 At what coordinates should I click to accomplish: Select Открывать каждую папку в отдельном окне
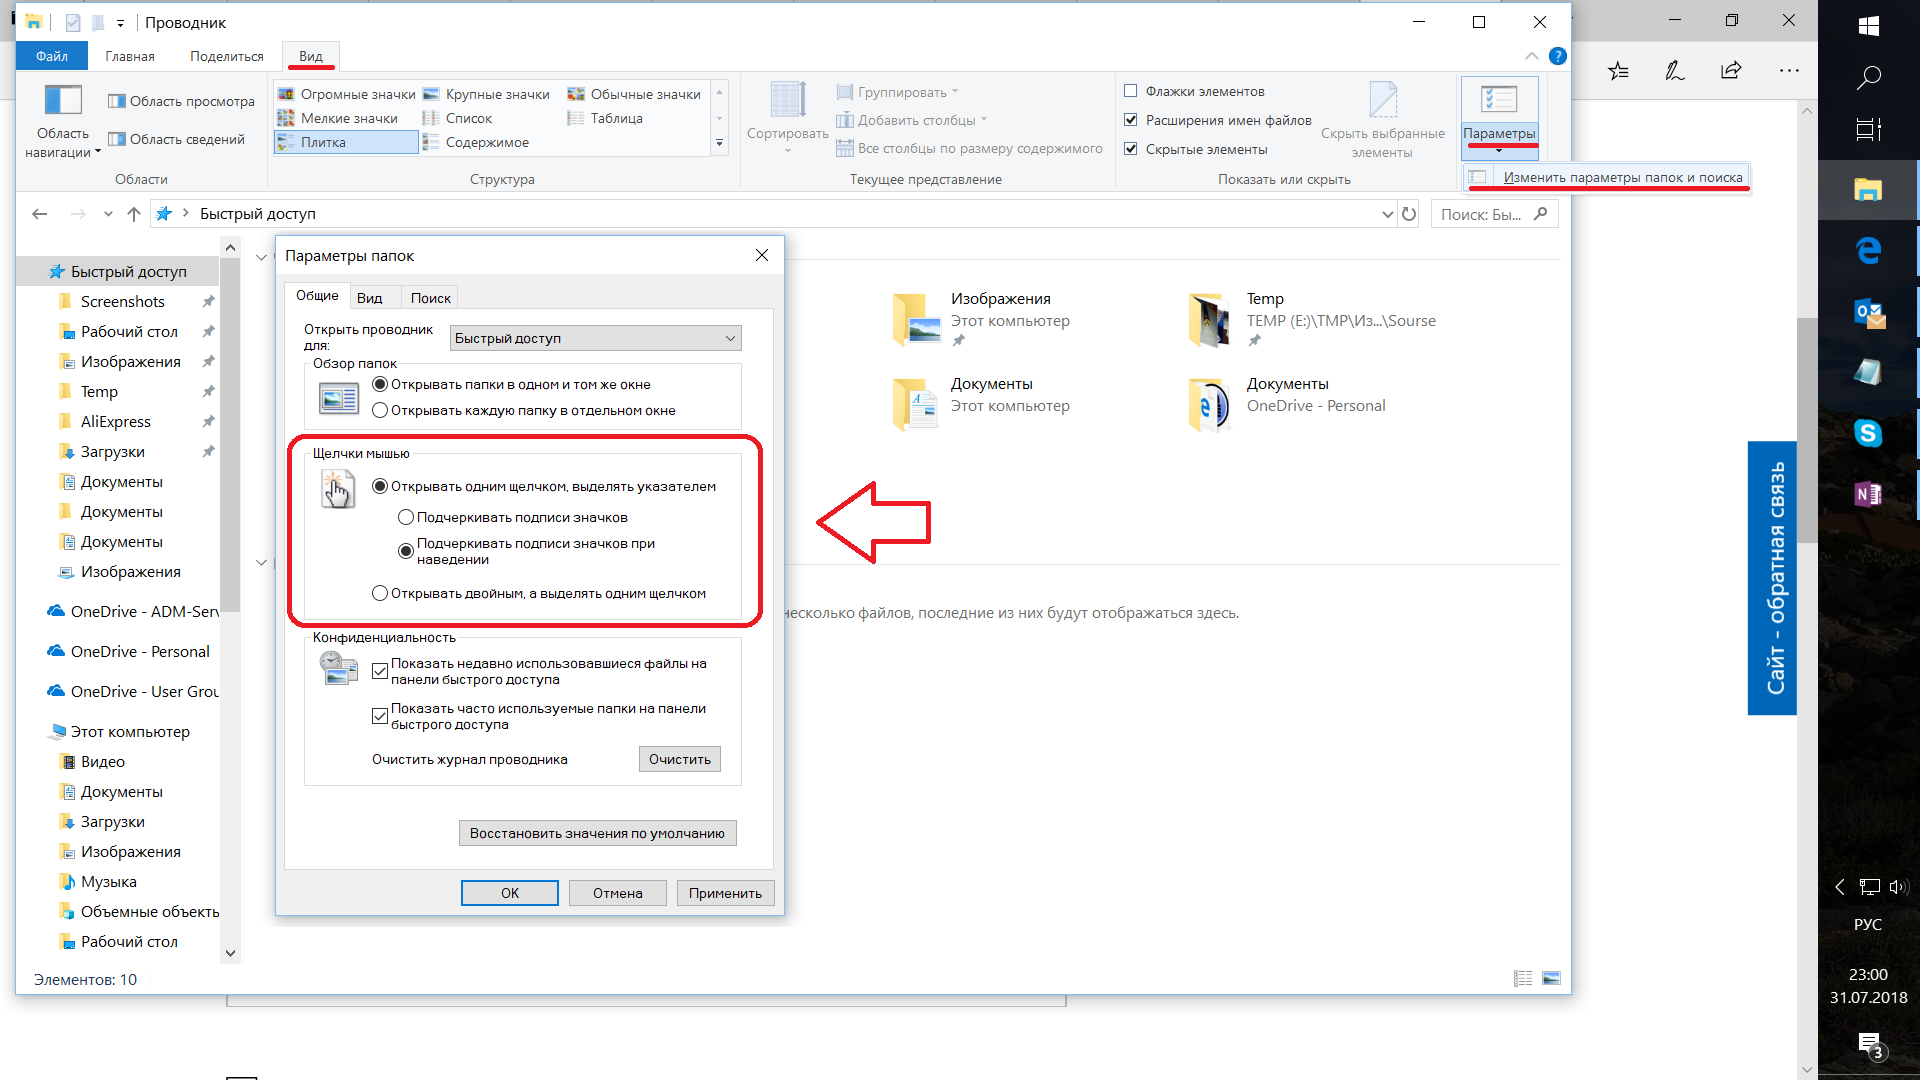click(380, 410)
